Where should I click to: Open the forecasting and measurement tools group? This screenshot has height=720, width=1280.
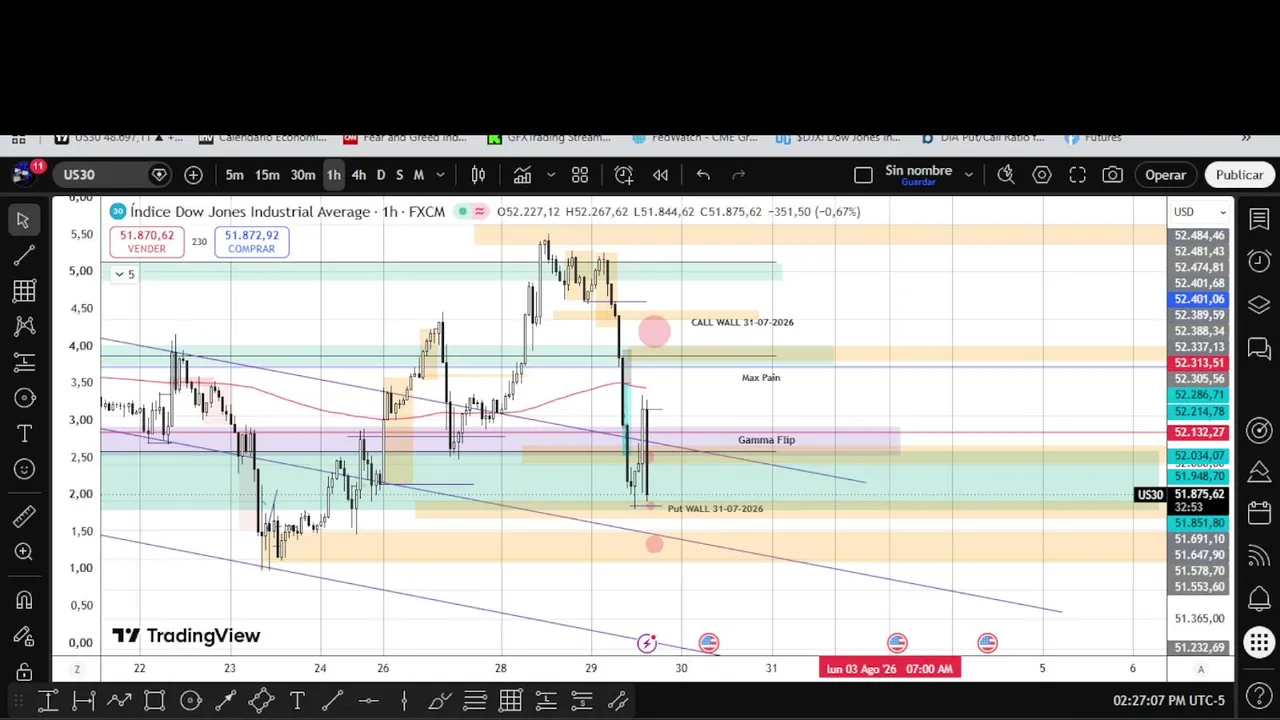click(x=23, y=362)
